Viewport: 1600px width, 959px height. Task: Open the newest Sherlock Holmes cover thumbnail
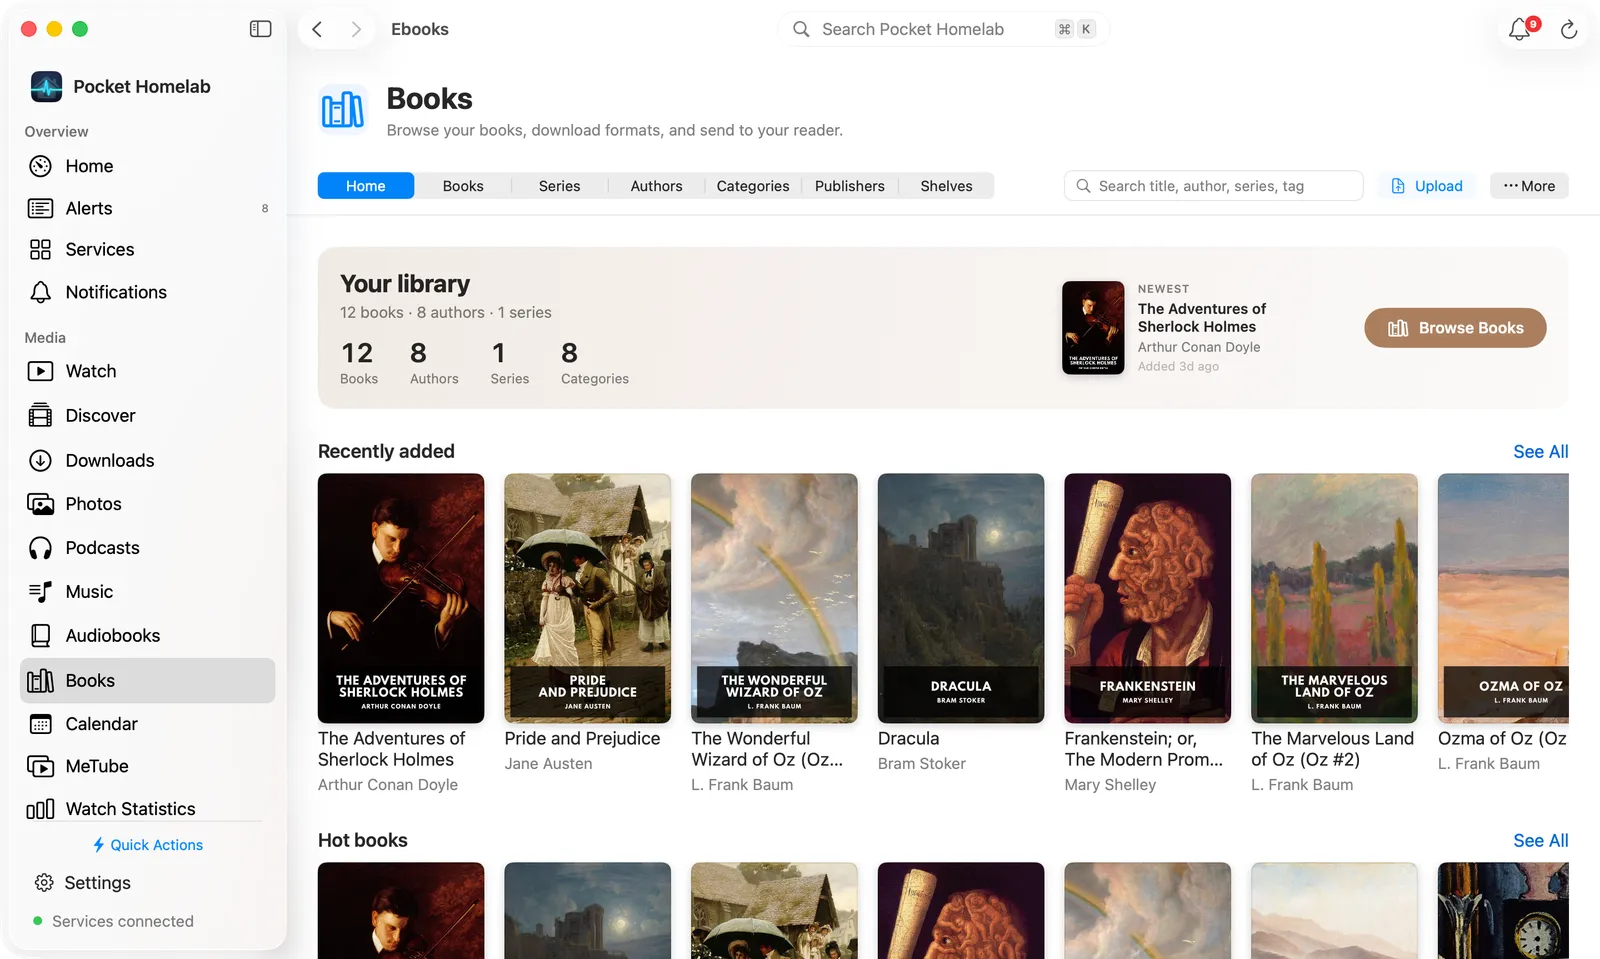1093,328
